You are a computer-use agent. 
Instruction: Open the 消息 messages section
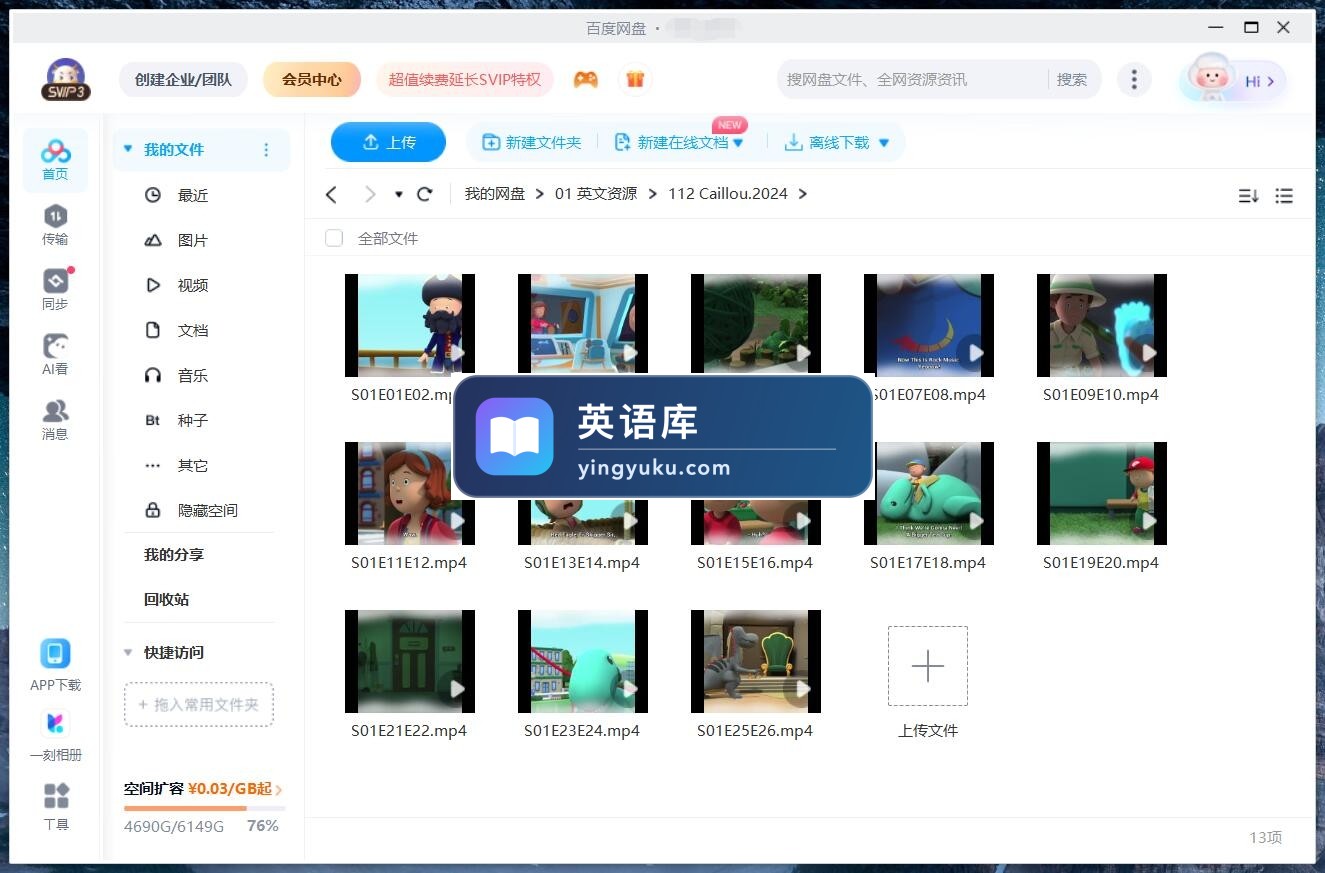click(x=56, y=420)
